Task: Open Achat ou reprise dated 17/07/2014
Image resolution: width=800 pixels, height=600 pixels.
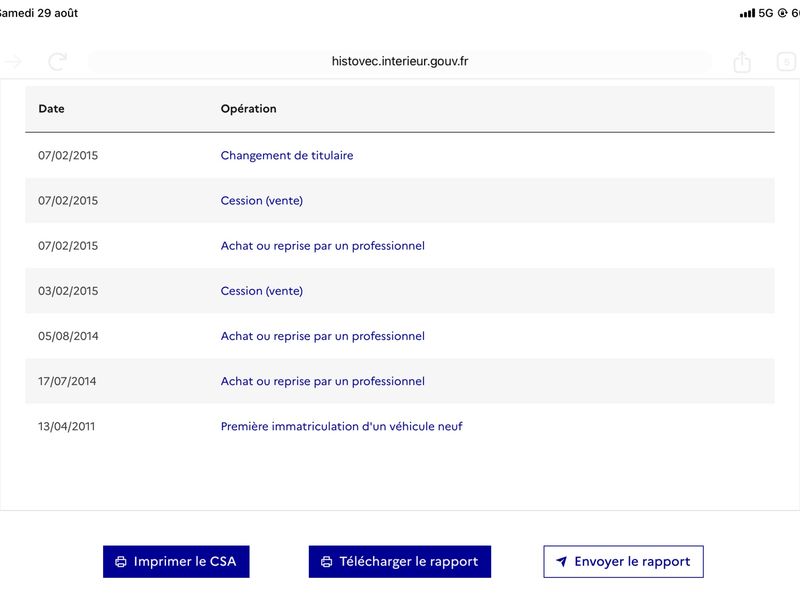Action: (x=322, y=381)
